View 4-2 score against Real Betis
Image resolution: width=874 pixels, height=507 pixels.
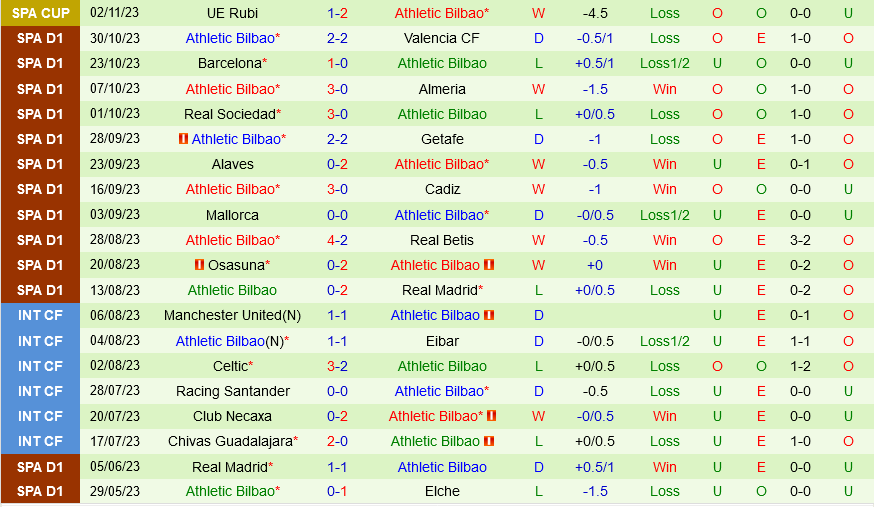click(x=337, y=240)
